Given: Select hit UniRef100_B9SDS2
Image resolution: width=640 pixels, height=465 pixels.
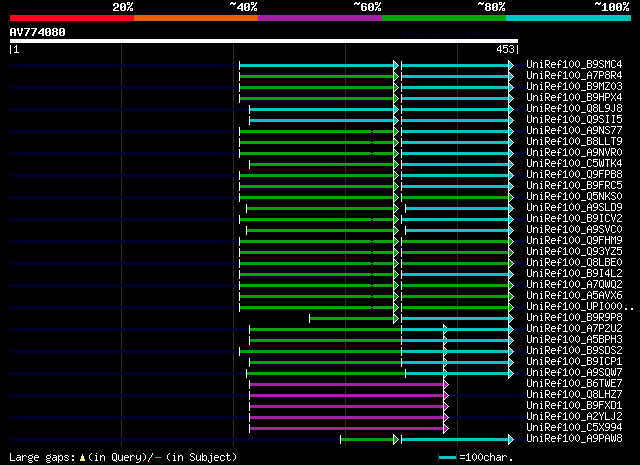Looking at the screenshot, I should coord(574,351).
